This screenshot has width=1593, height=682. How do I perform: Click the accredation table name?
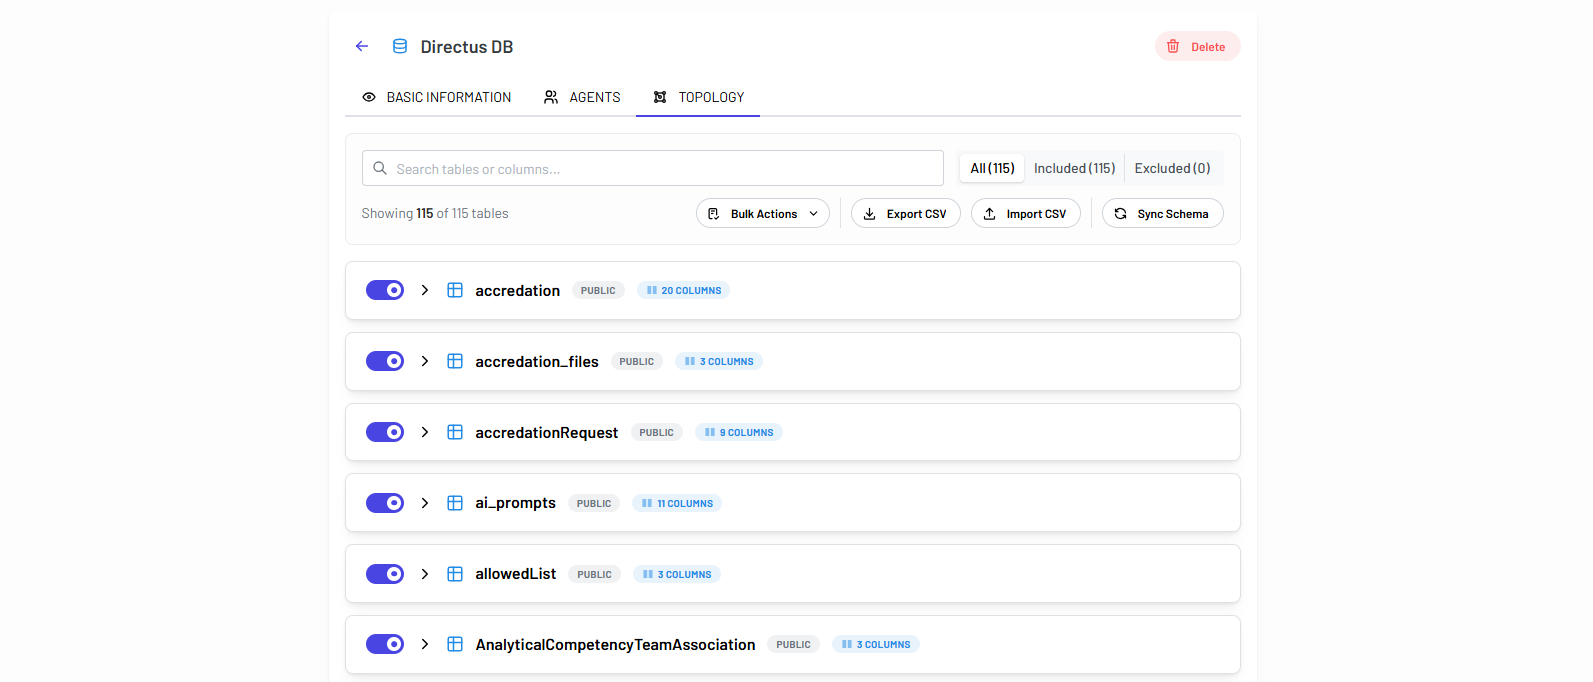tap(518, 290)
